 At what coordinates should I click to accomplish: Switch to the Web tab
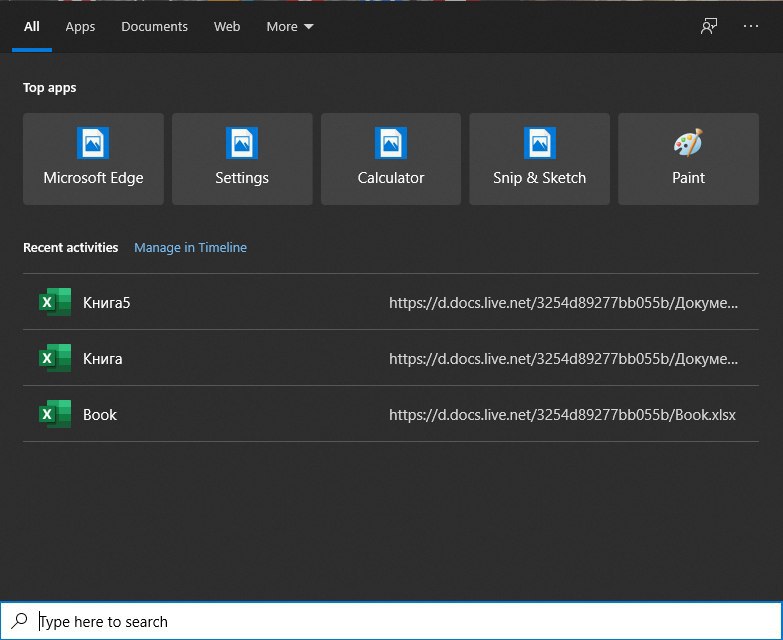tap(227, 26)
